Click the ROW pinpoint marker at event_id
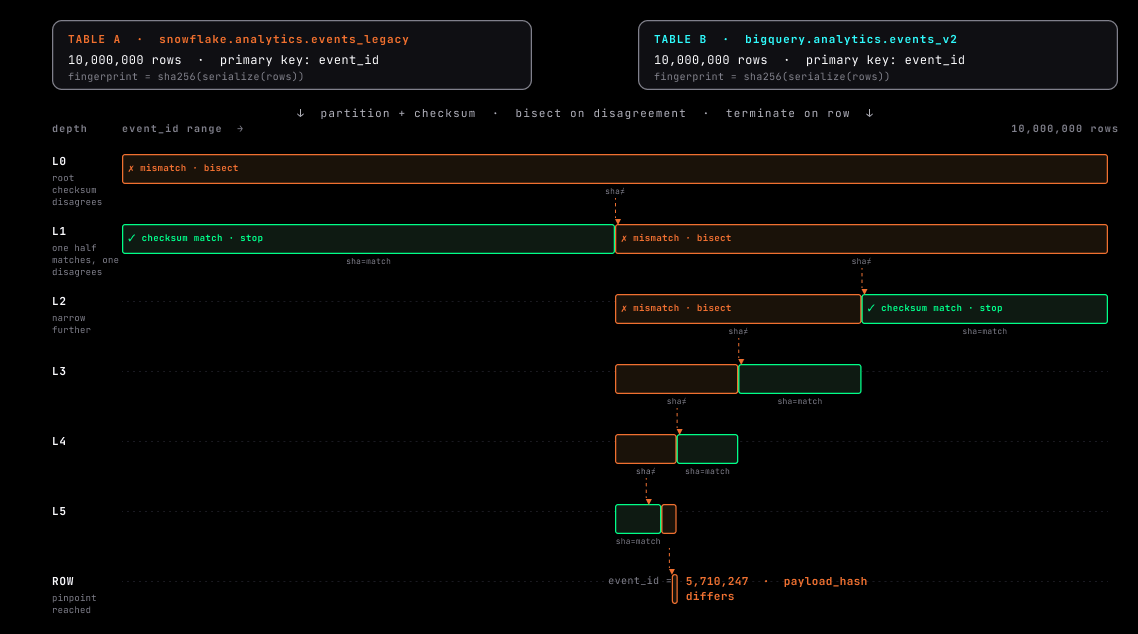 point(675,589)
